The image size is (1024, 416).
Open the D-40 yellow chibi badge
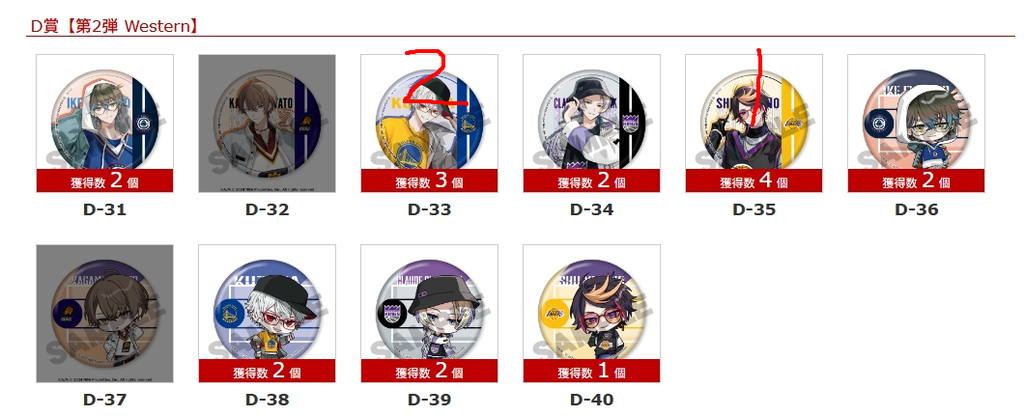(x=592, y=313)
